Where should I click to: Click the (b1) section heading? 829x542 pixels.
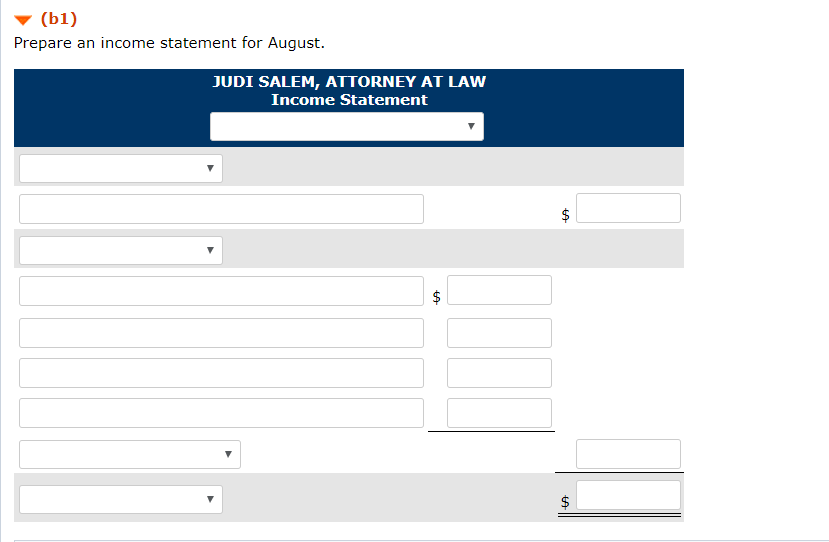pos(59,19)
